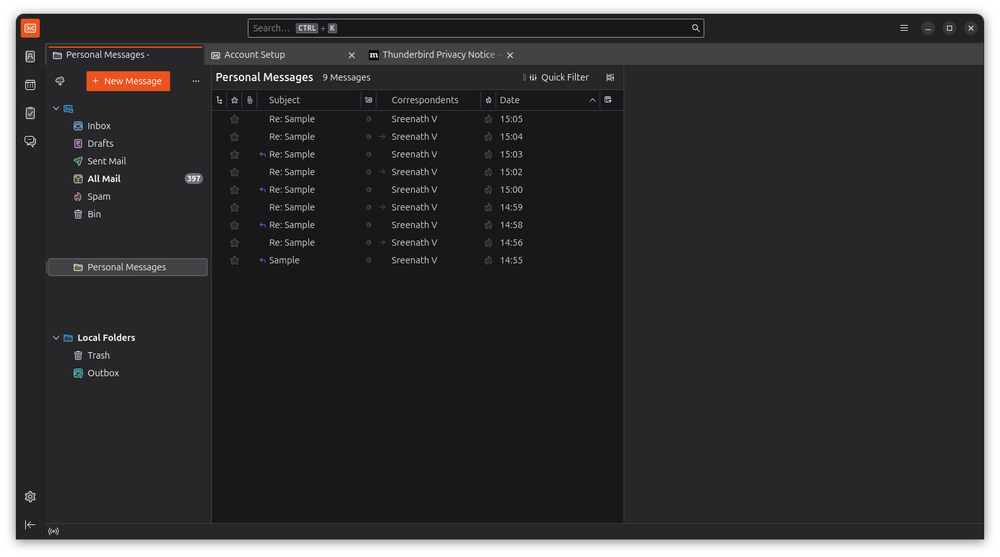Click the Get Messages cloud icon
1000x557 pixels.
(x=60, y=81)
